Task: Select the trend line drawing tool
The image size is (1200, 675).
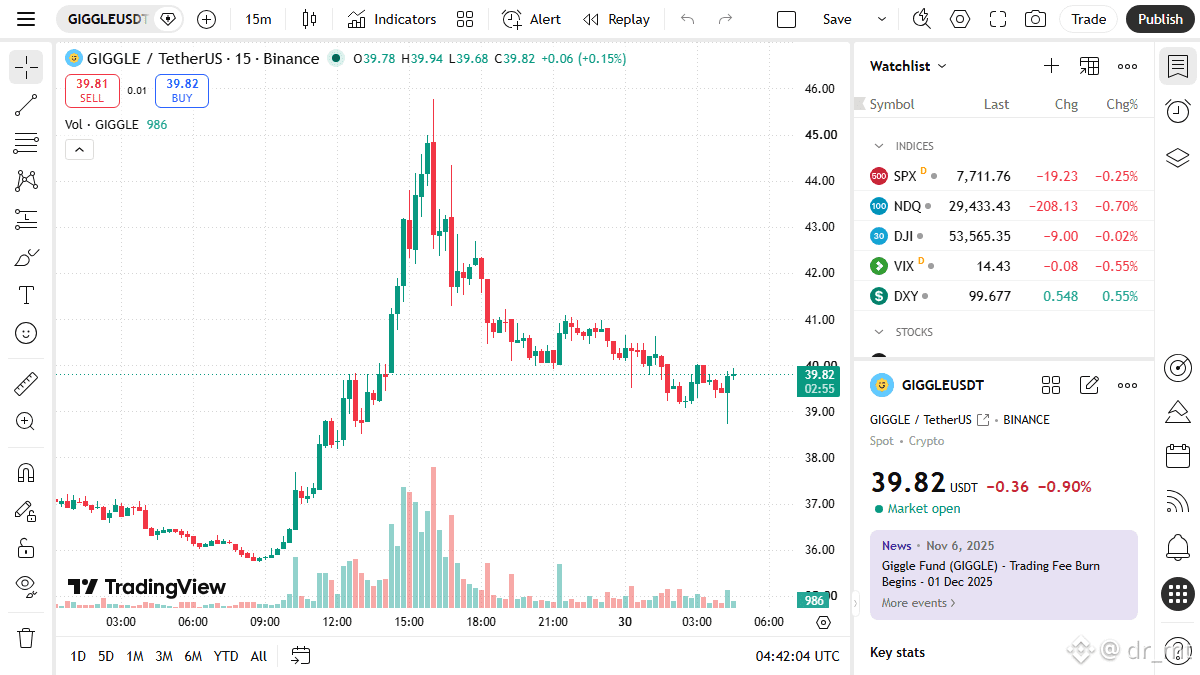Action: click(x=26, y=105)
